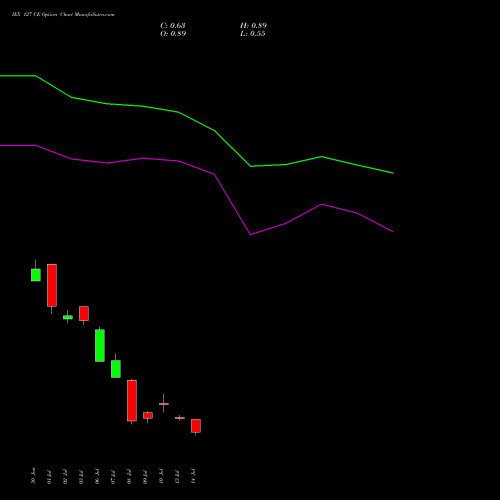Click the green candlestick above 30 Jun

coord(36,275)
